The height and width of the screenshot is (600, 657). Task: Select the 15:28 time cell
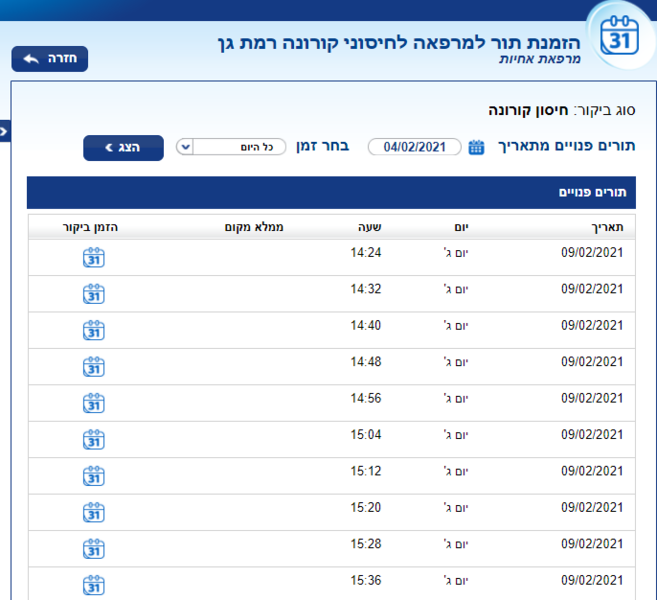(x=366, y=544)
